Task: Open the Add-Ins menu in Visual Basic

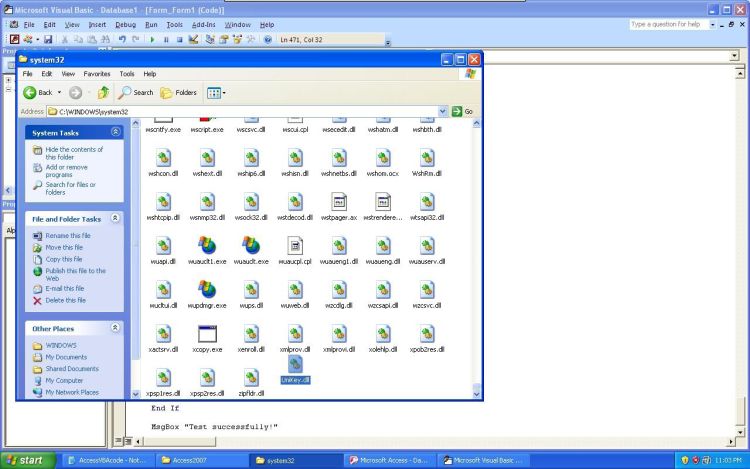Action: 204,24
